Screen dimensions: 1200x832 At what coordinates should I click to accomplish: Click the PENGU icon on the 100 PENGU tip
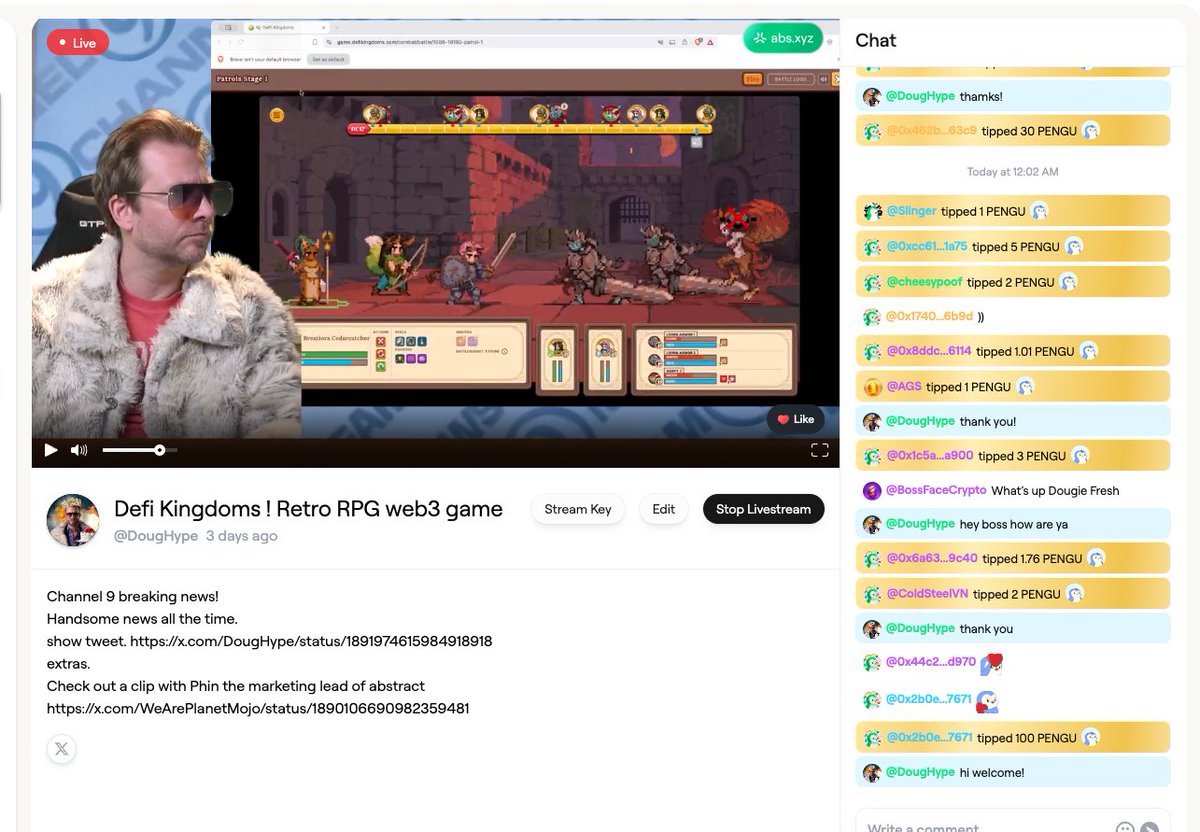[1091, 738]
